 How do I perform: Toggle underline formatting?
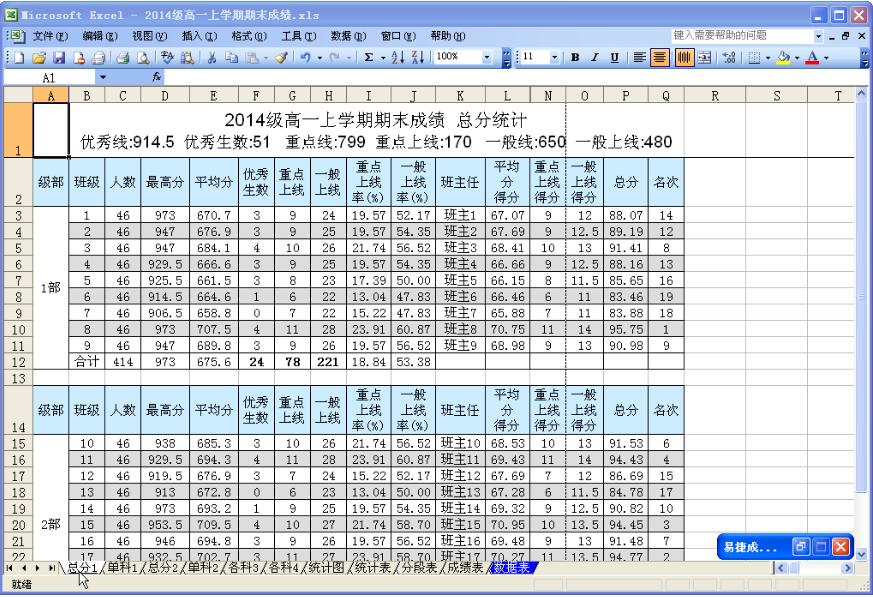point(615,57)
